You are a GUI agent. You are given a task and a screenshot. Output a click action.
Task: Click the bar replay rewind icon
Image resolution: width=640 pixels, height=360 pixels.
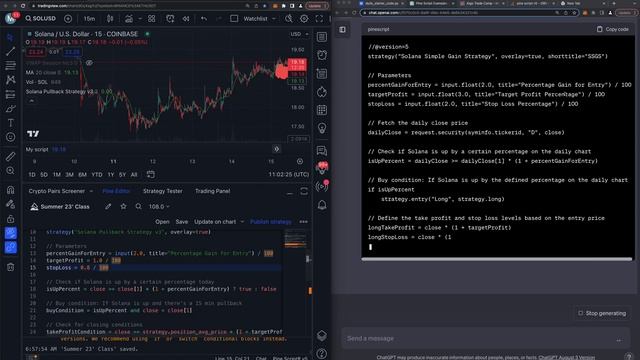pos(186,19)
